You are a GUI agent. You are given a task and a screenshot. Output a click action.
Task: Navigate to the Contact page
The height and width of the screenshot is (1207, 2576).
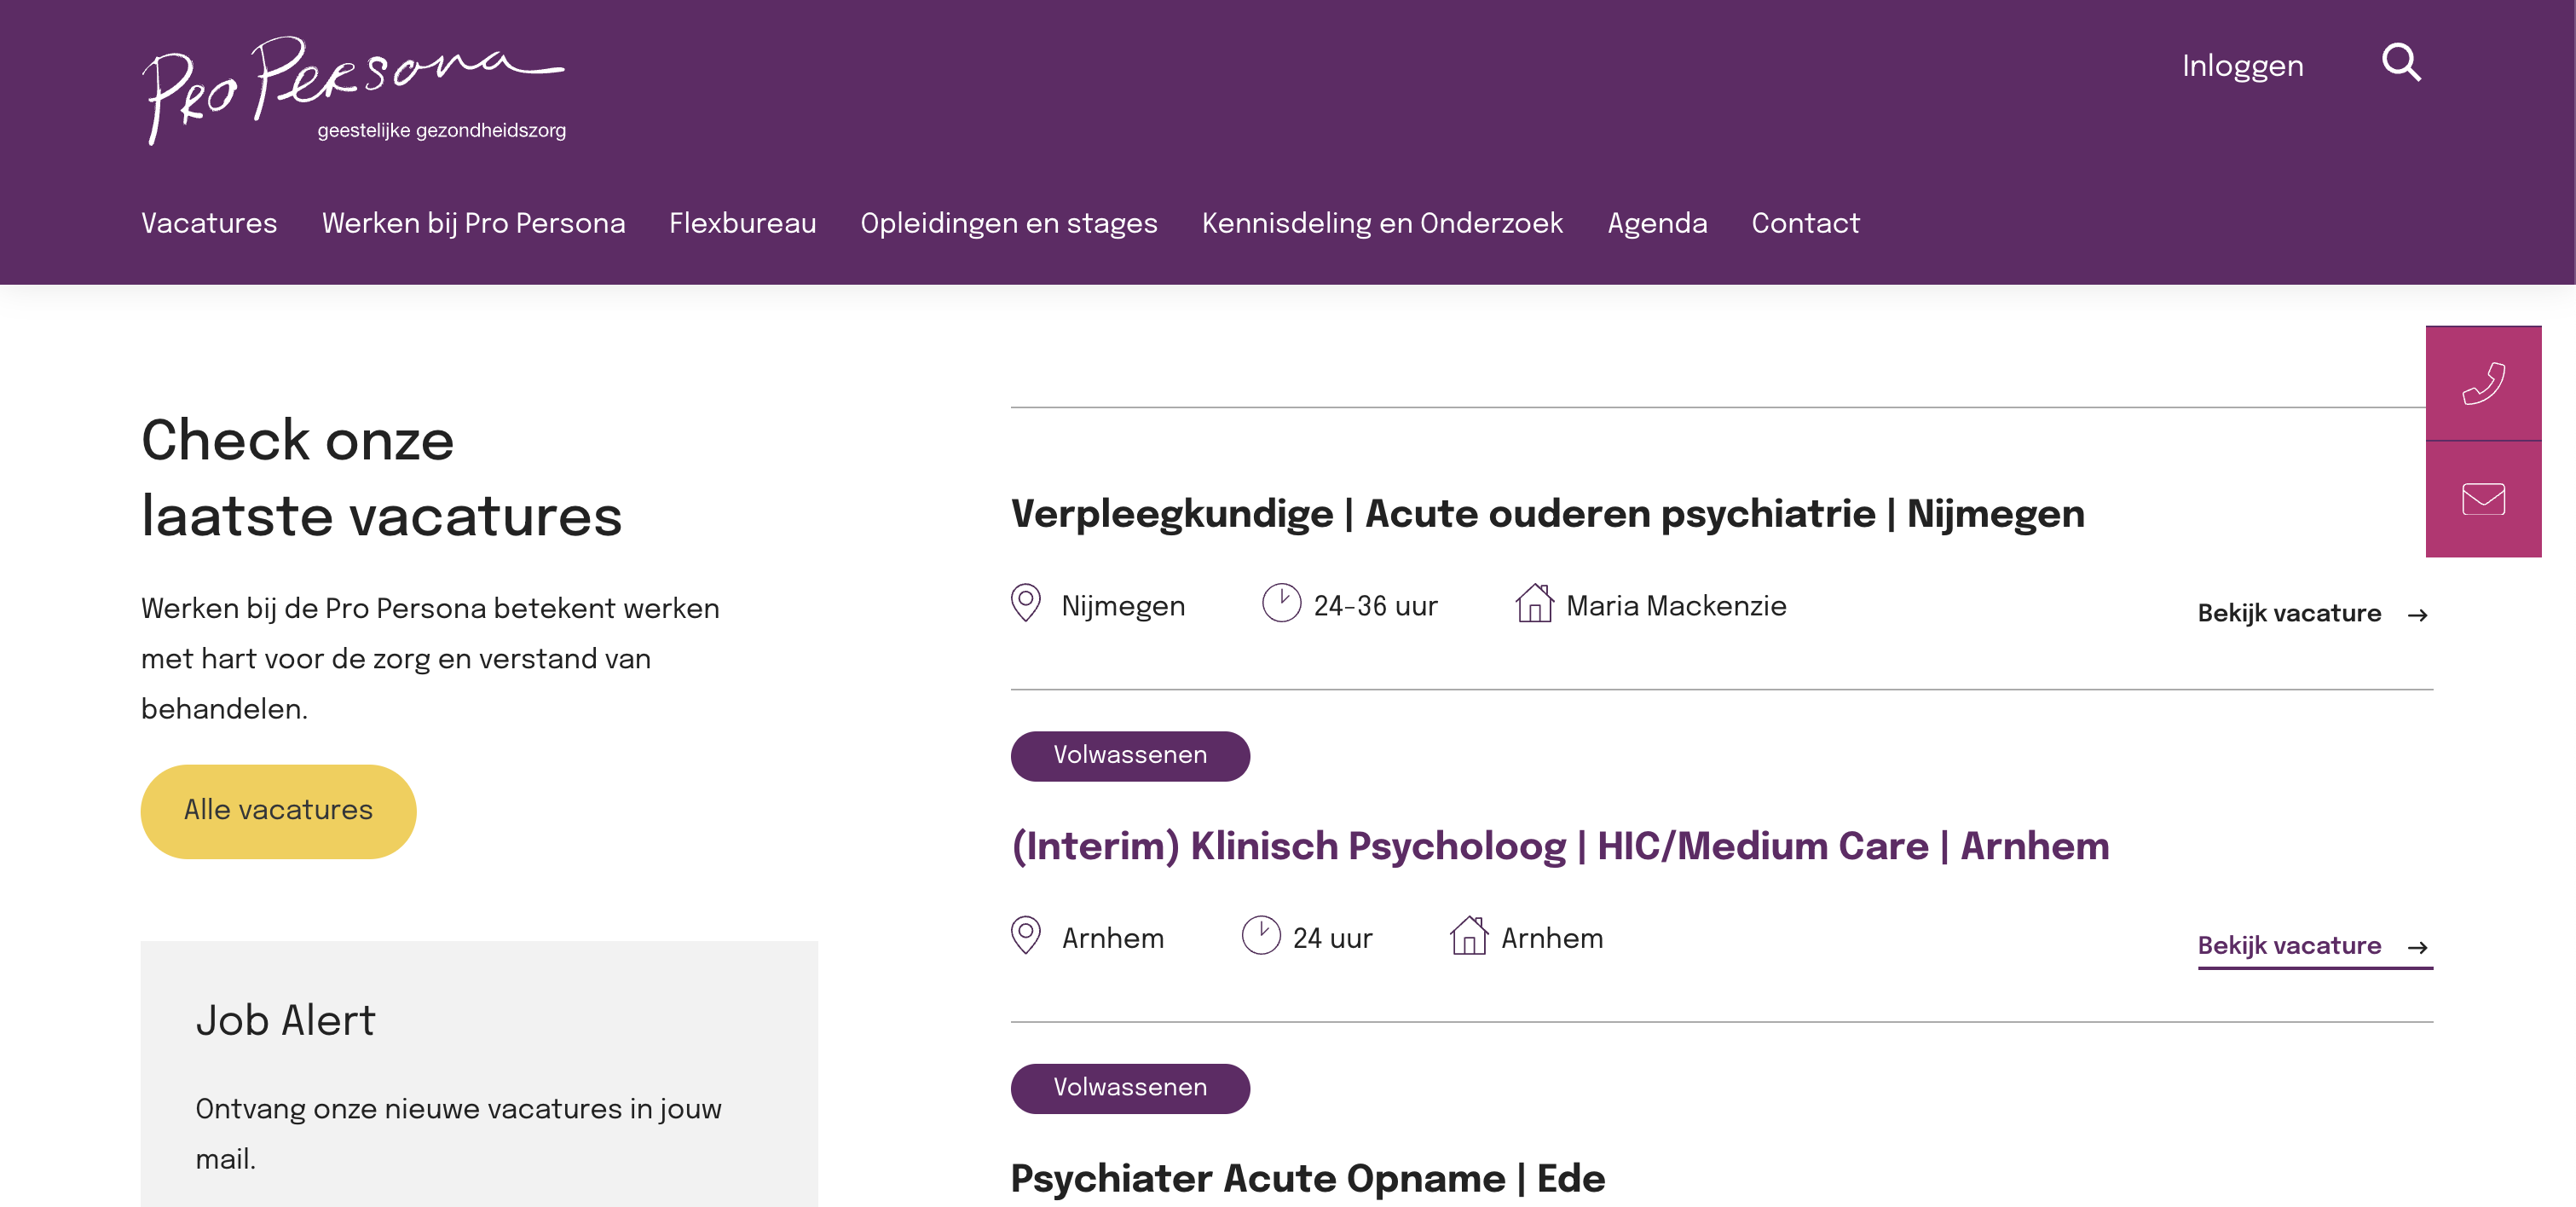(1805, 224)
